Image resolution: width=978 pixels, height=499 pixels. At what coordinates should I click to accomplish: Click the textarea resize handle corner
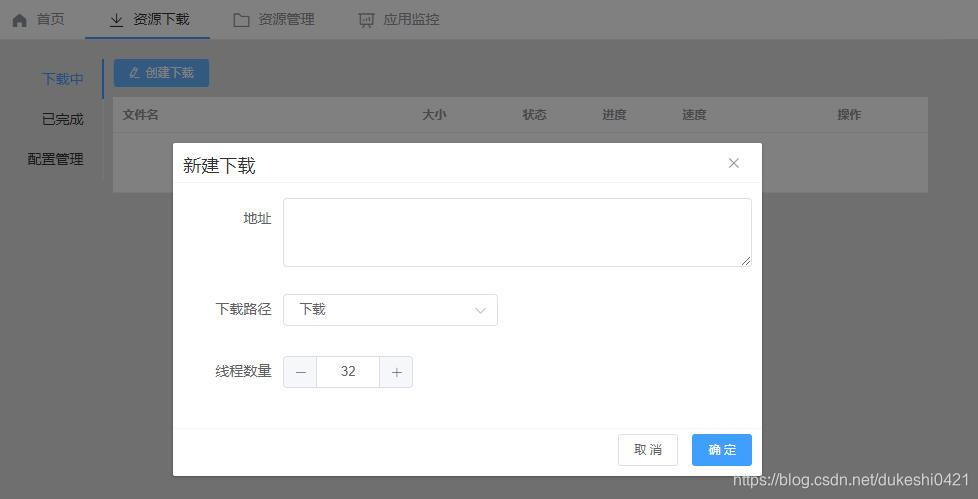coord(746,261)
